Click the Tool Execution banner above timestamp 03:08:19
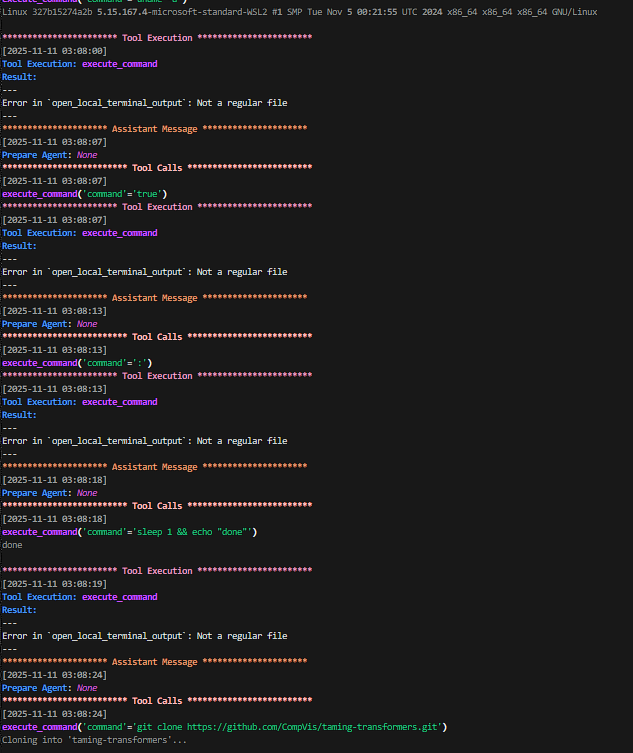Viewport: 633px width, 753px height. click(x=157, y=571)
